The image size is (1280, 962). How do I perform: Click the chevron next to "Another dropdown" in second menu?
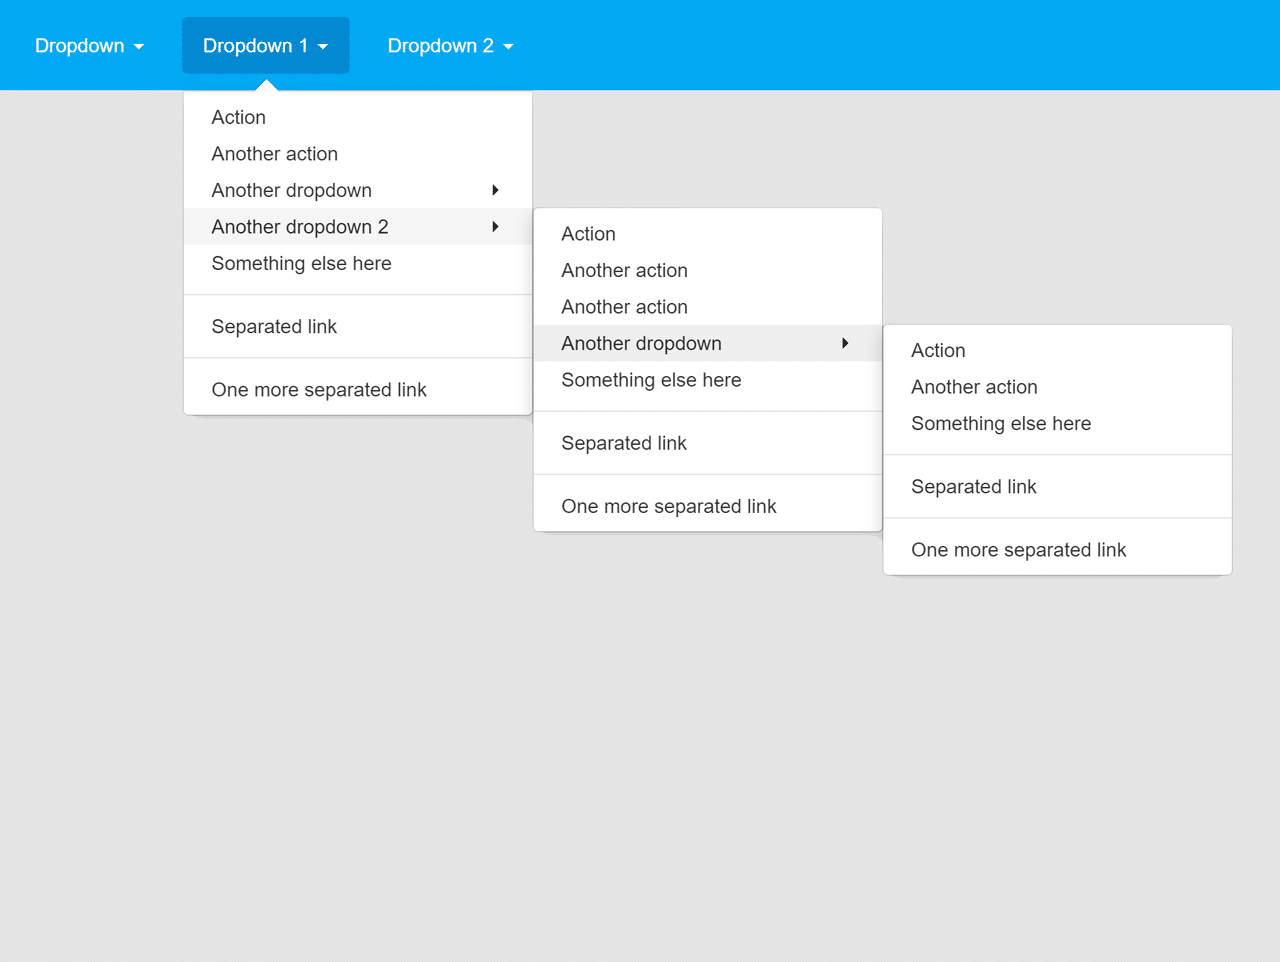pos(845,343)
